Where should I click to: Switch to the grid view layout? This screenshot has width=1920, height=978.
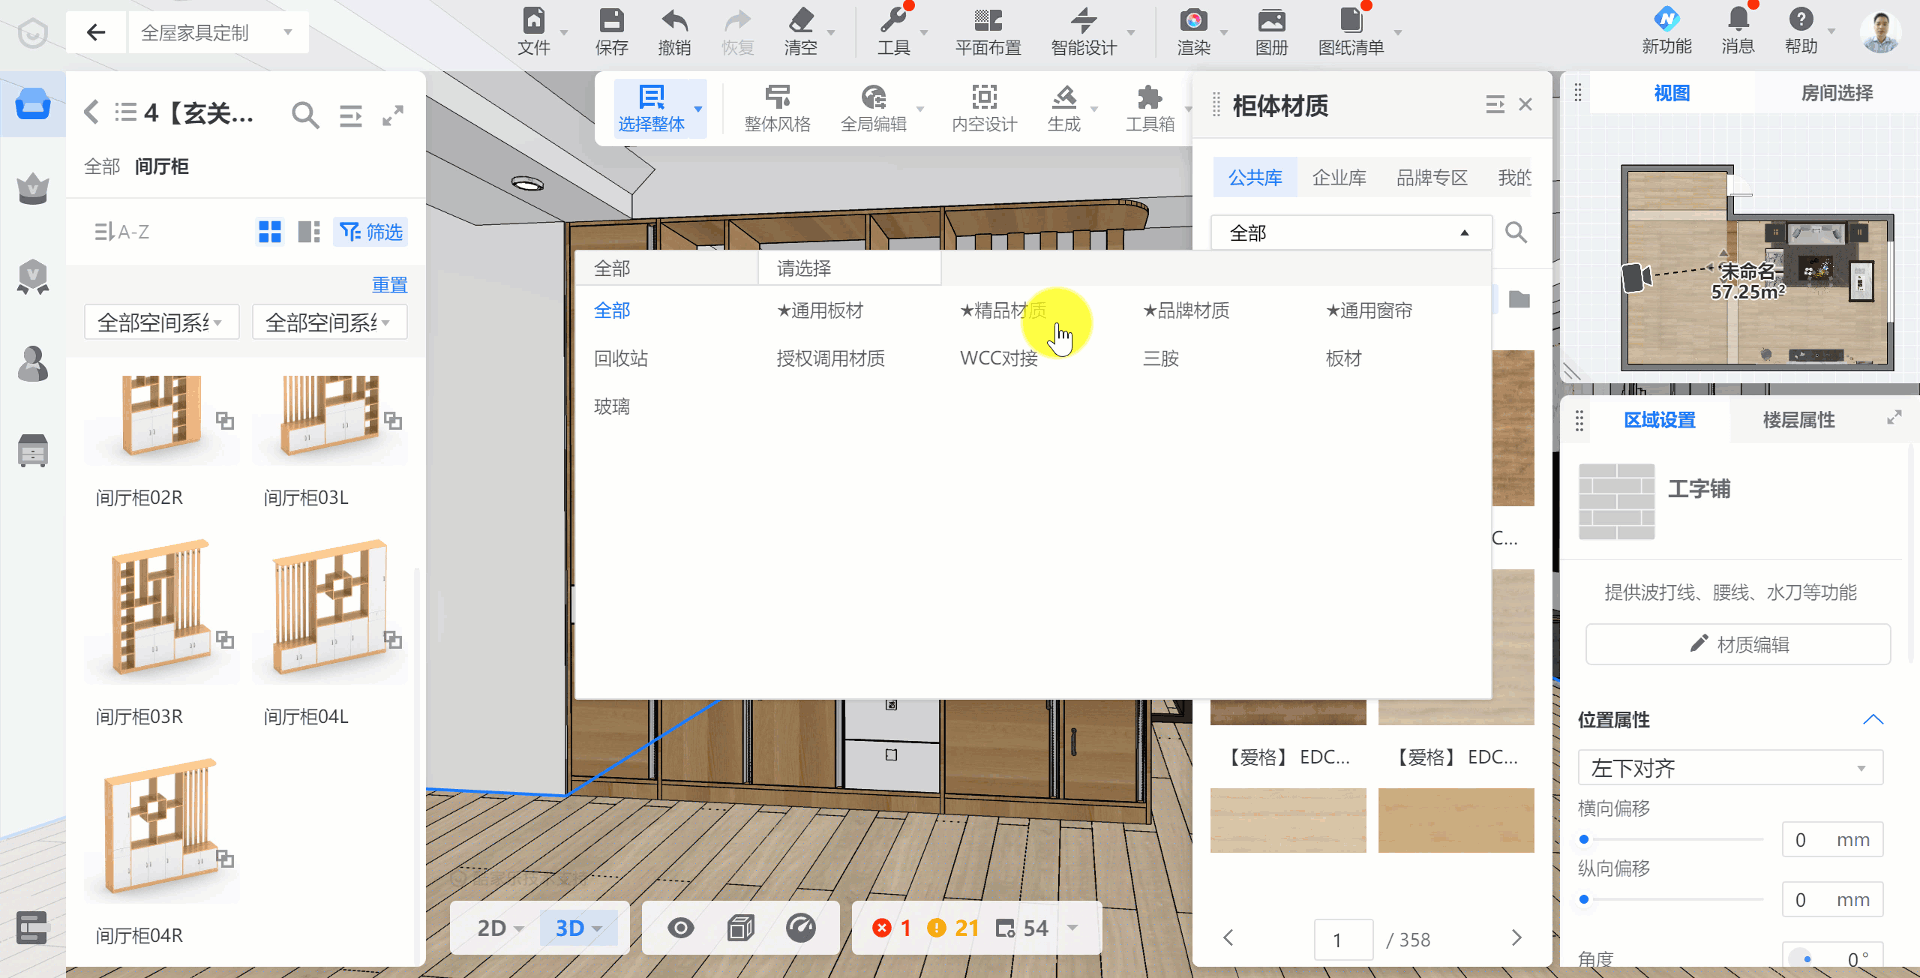click(x=270, y=232)
